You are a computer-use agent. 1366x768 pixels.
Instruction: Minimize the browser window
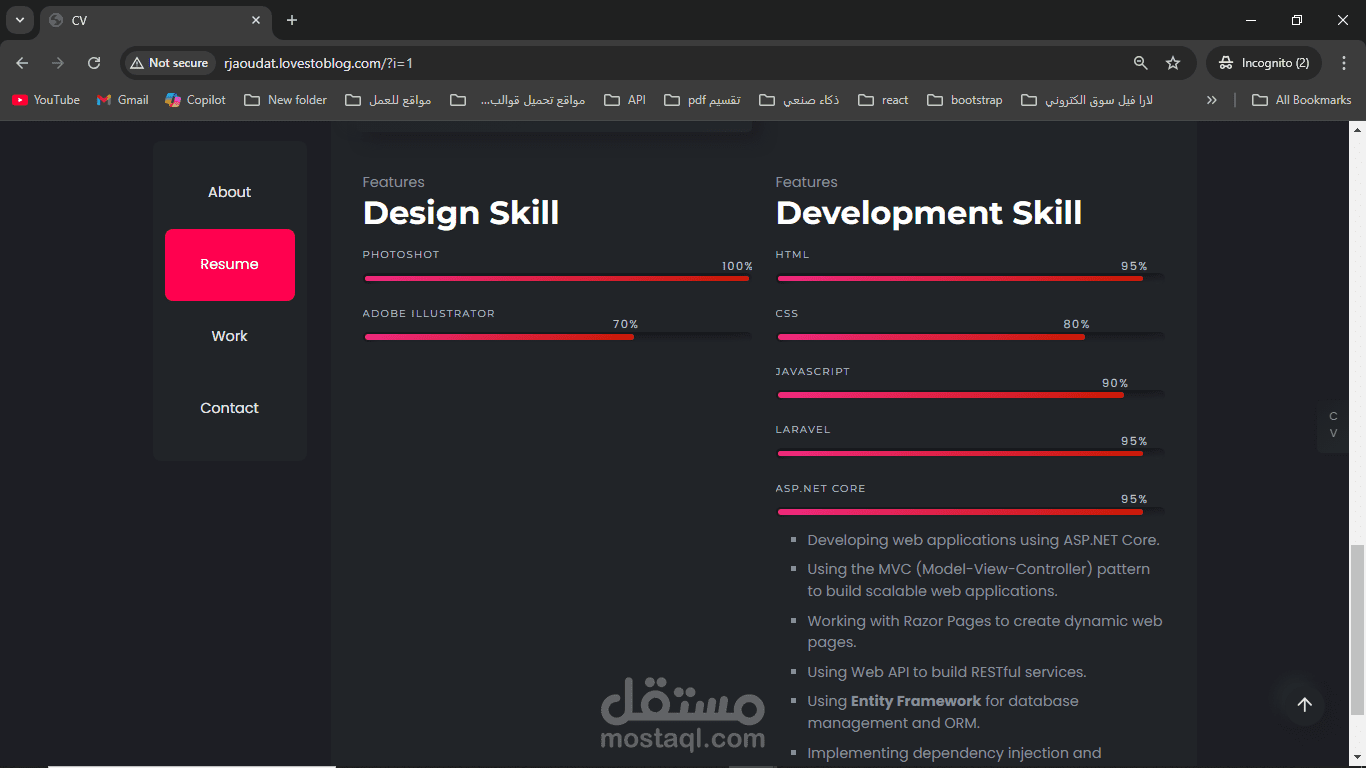[1251, 20]
